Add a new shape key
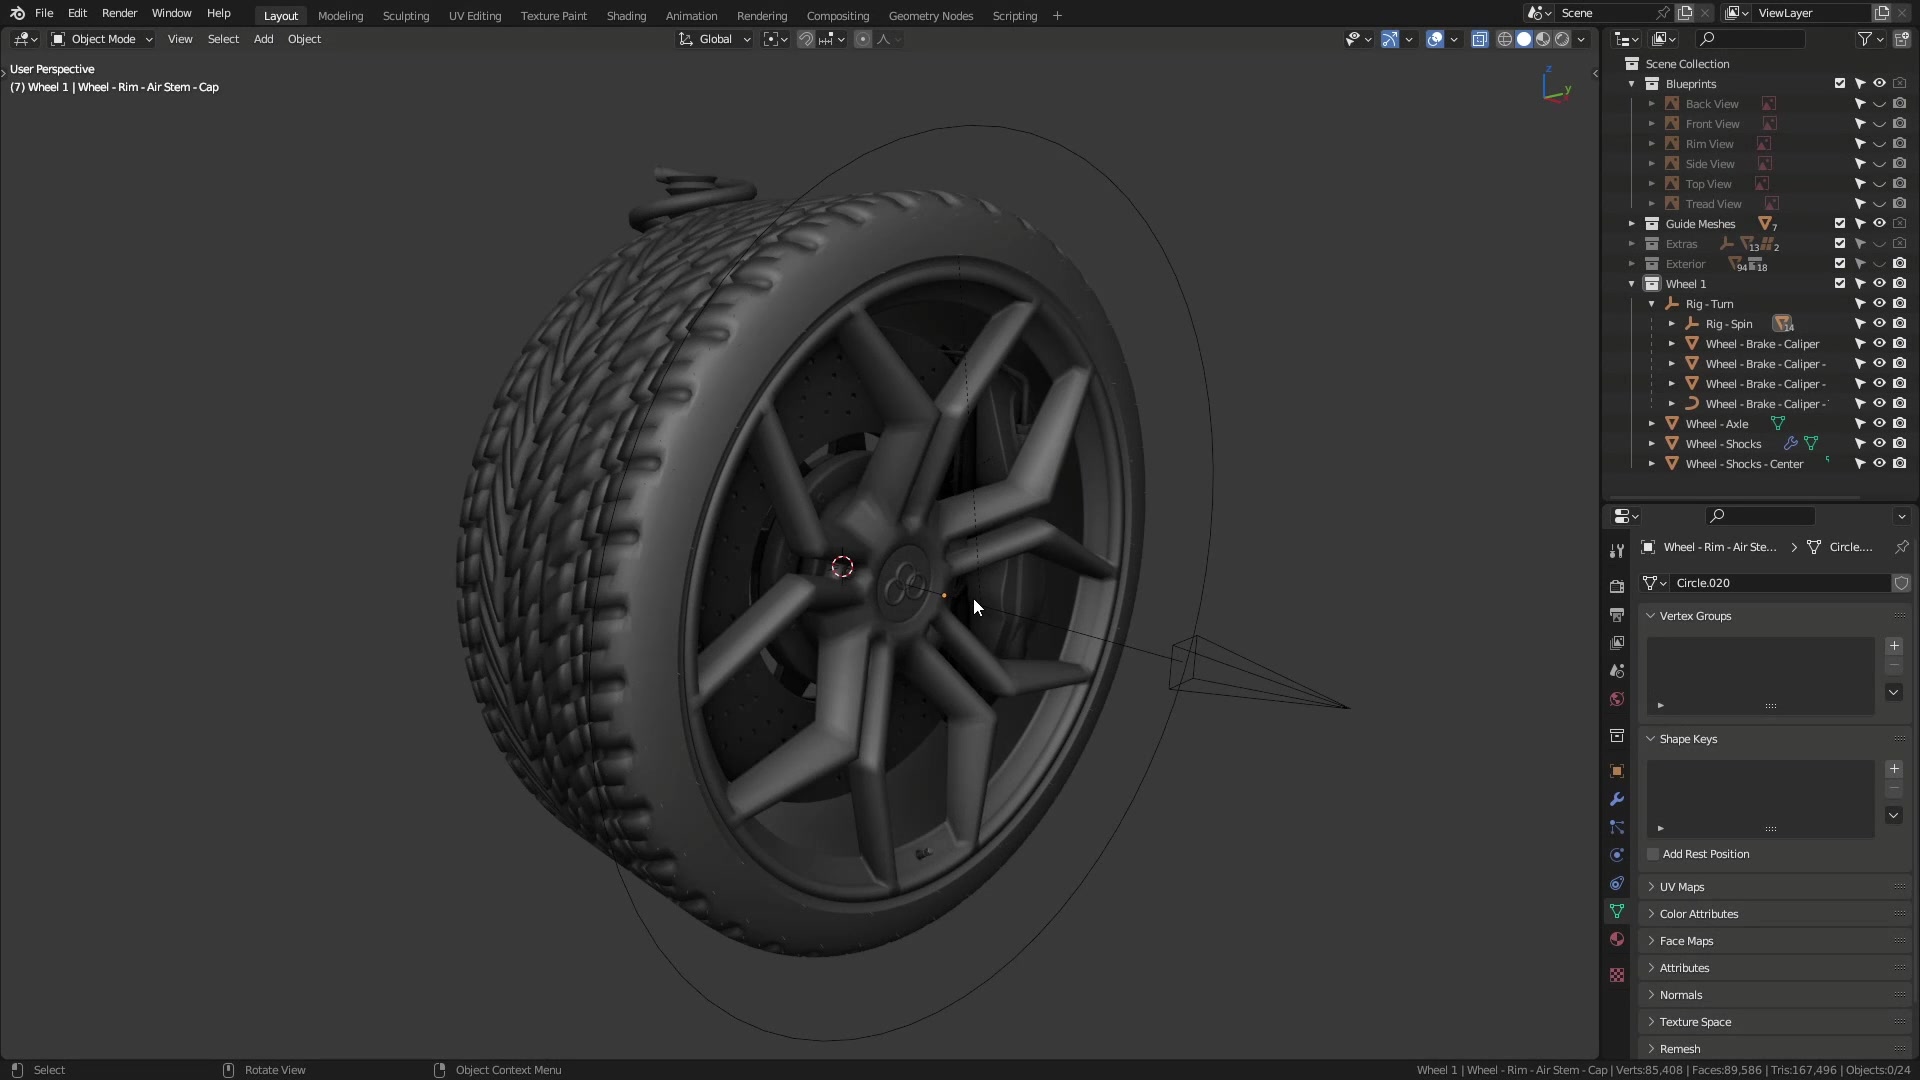This screenshot has height=1080, width=1920. point(1894,769)
